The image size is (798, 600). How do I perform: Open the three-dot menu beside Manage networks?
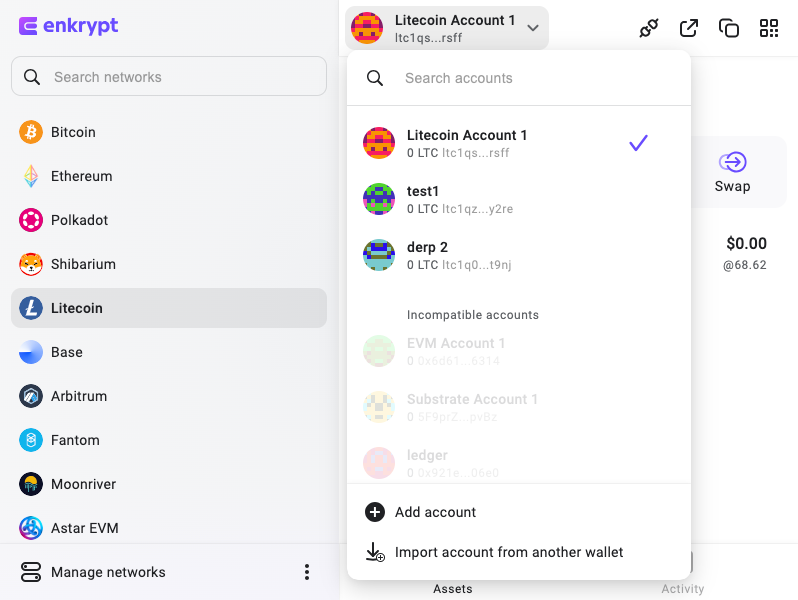306,572
